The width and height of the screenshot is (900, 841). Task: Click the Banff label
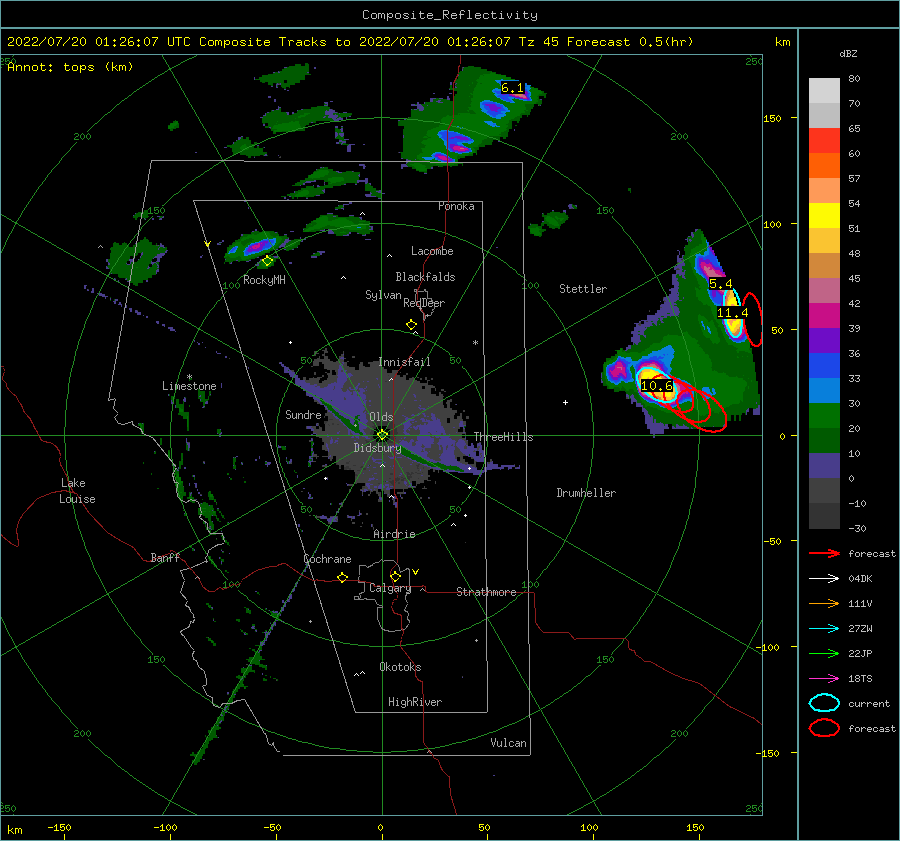coord(165,557)
